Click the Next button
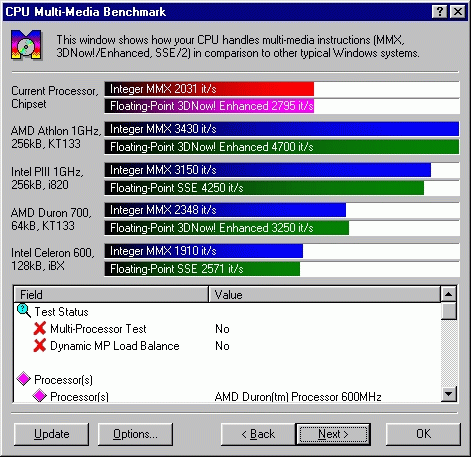 tap(333, 434)
